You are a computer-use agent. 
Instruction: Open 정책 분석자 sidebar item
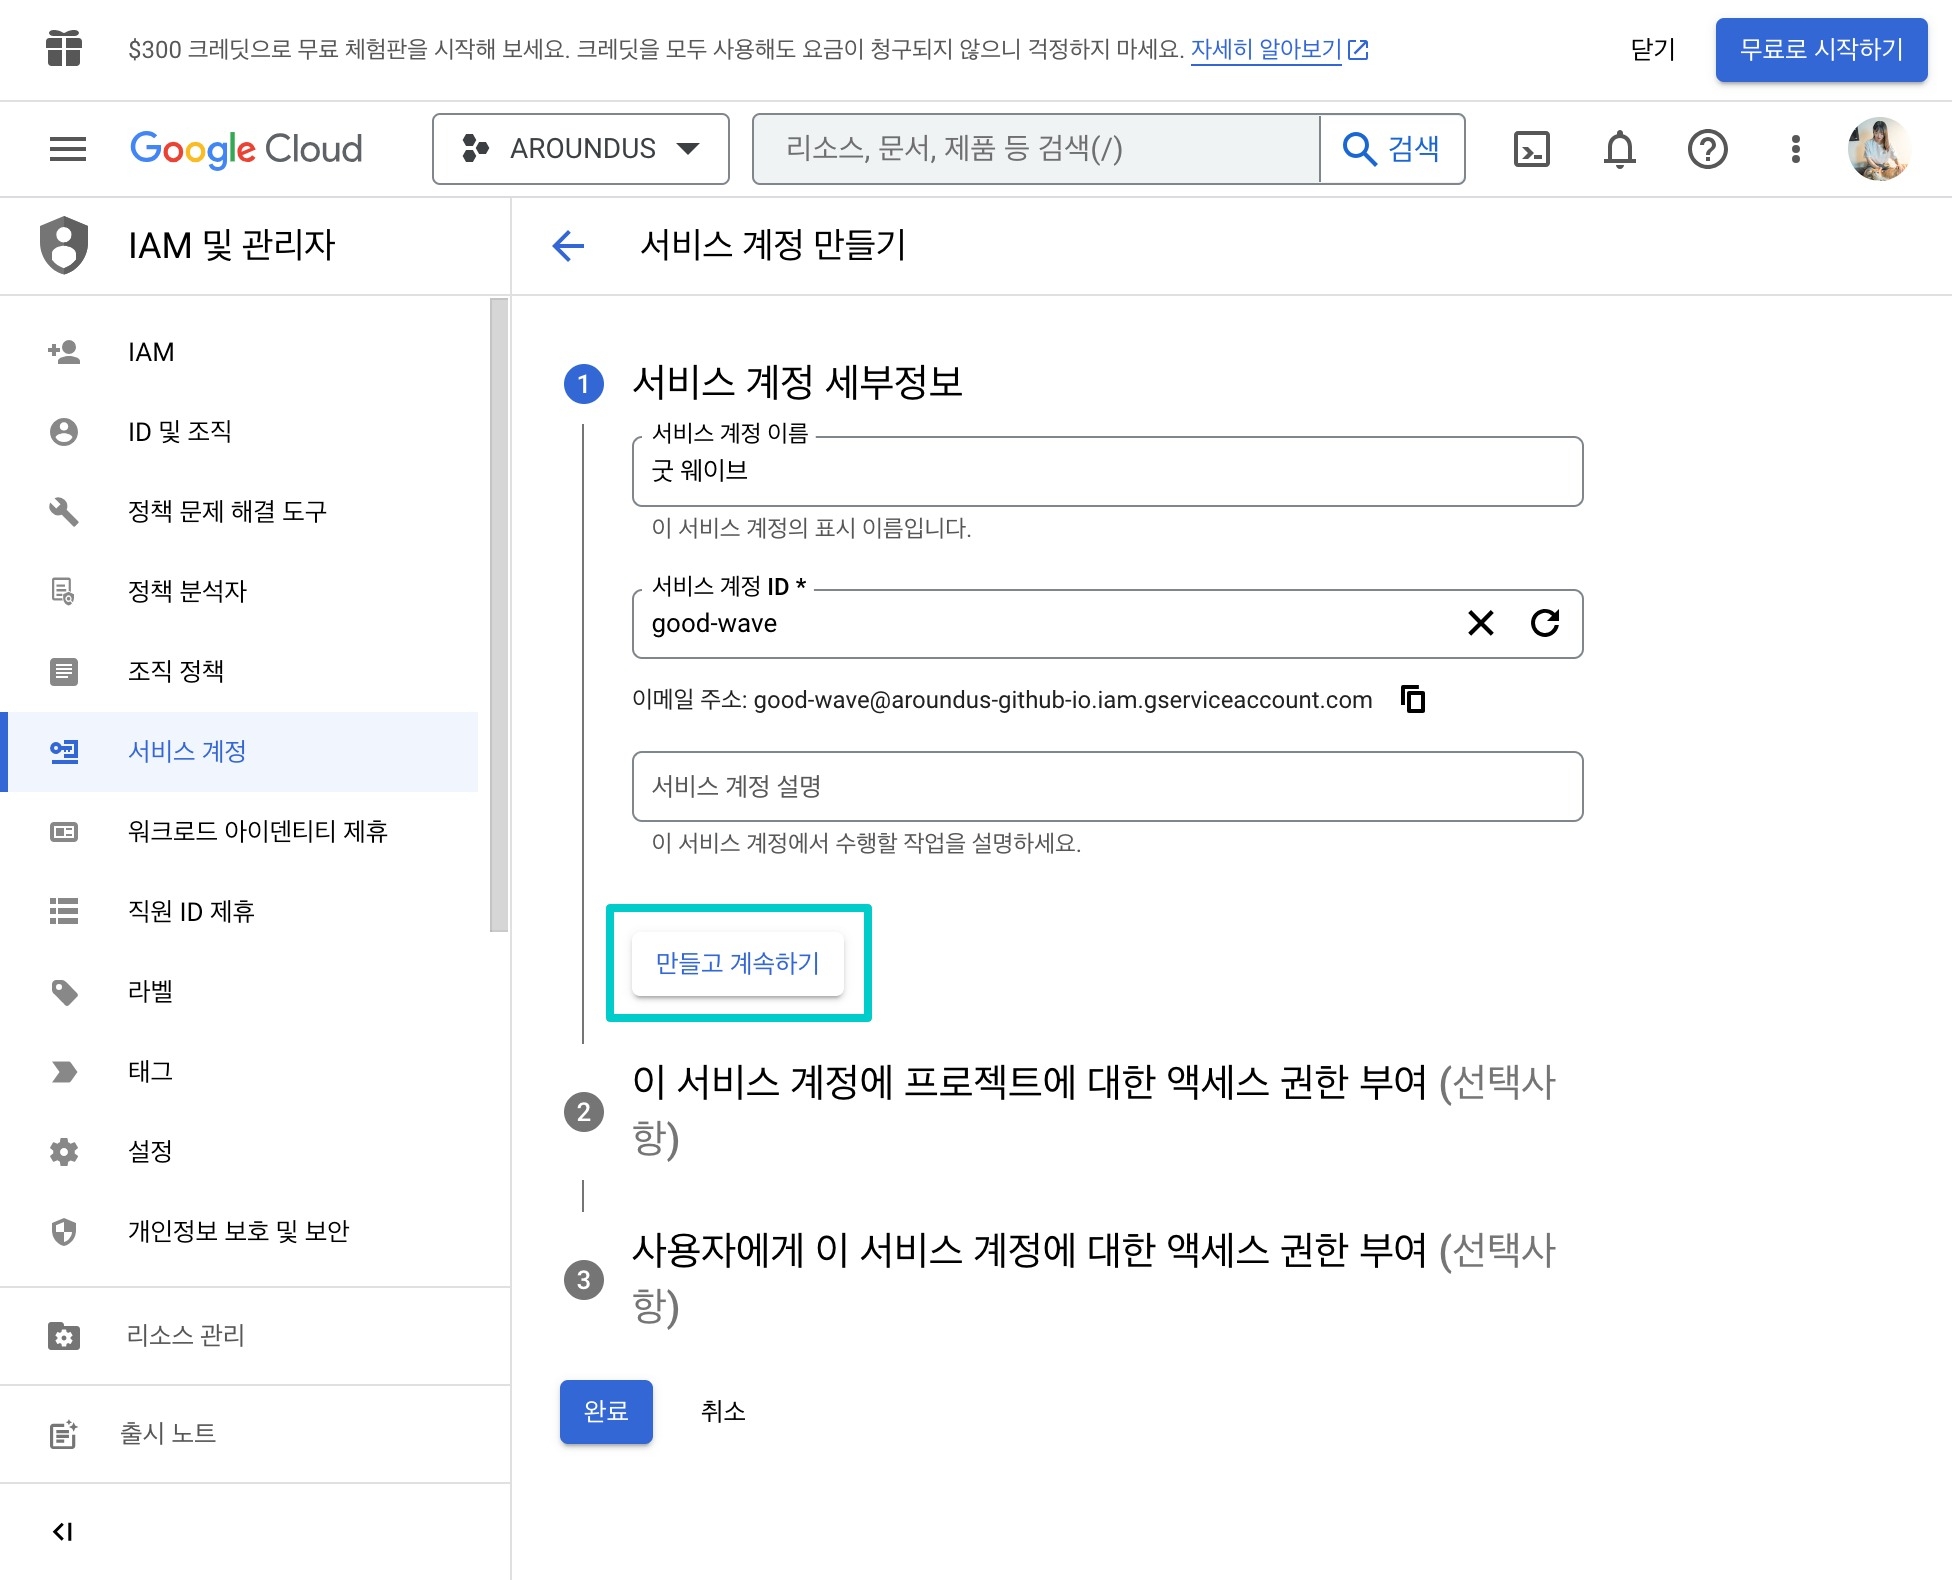(x=187, y=591)
